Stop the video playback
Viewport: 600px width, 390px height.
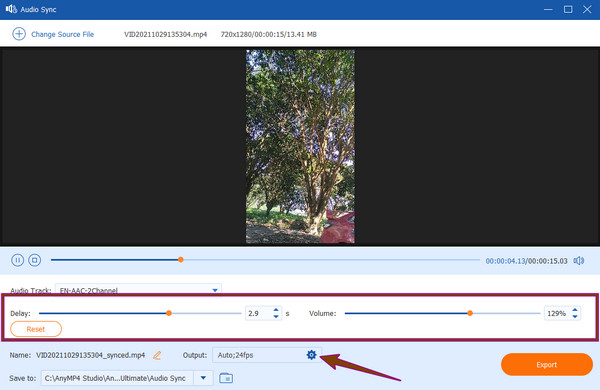tap(34, 260)
